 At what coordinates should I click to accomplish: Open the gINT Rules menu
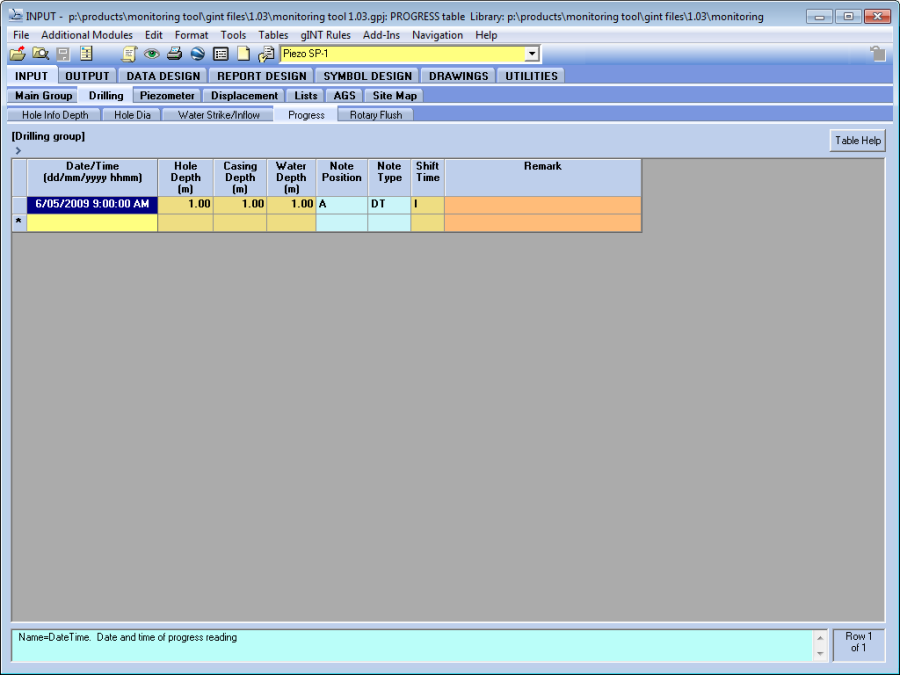coord(325,35)
